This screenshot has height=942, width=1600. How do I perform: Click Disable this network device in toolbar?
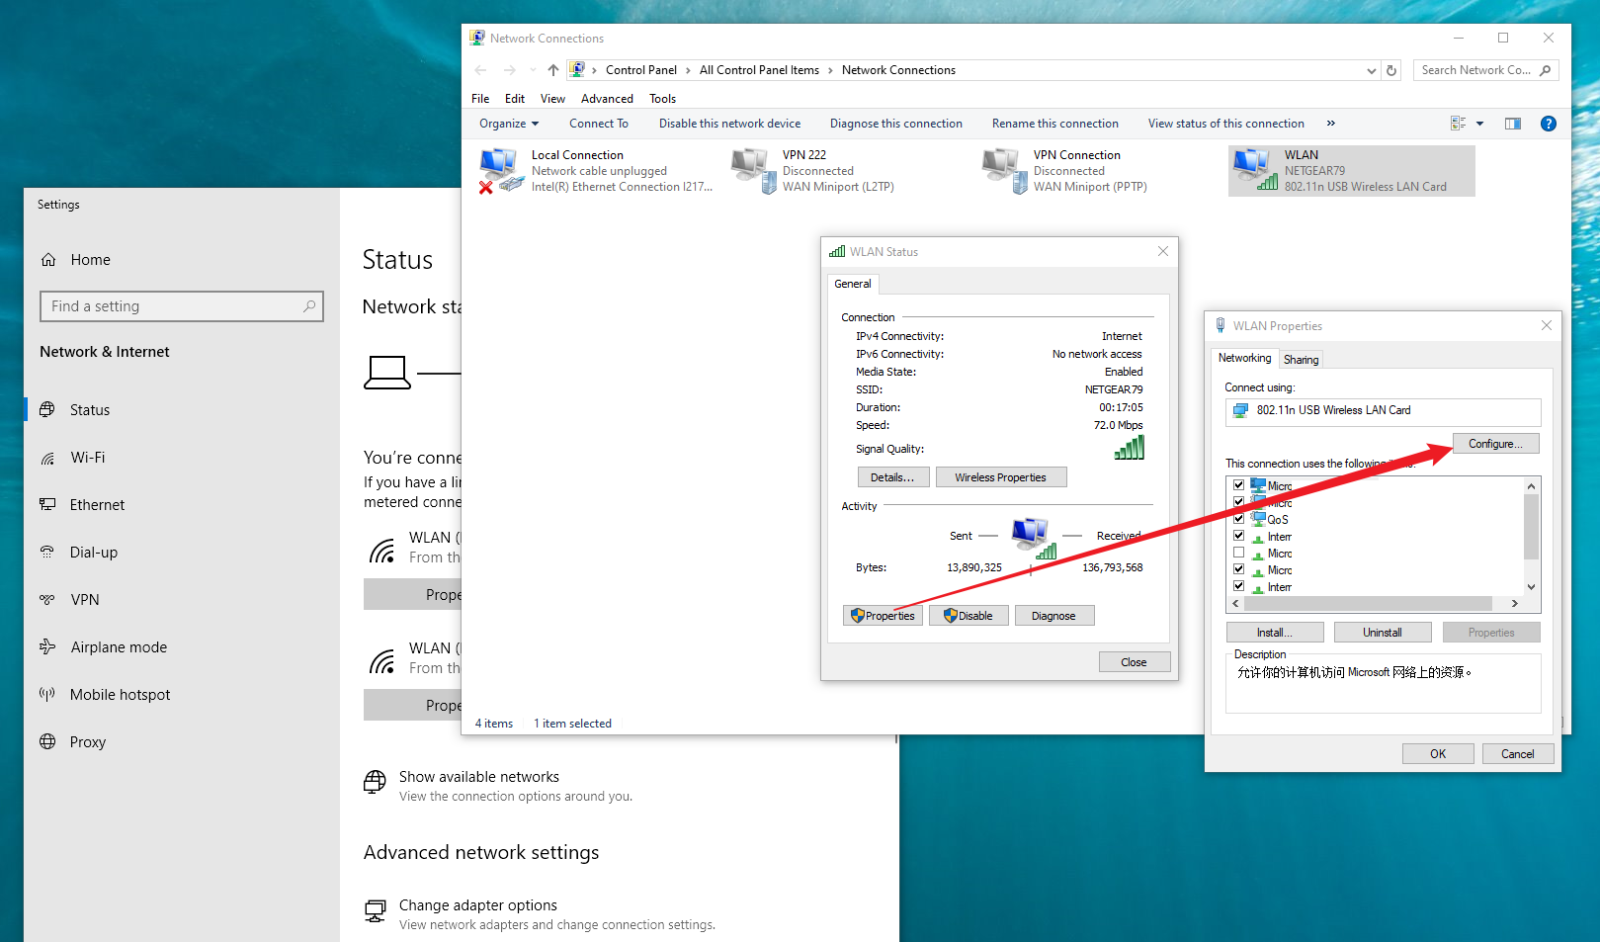click(x=730, y=123)
